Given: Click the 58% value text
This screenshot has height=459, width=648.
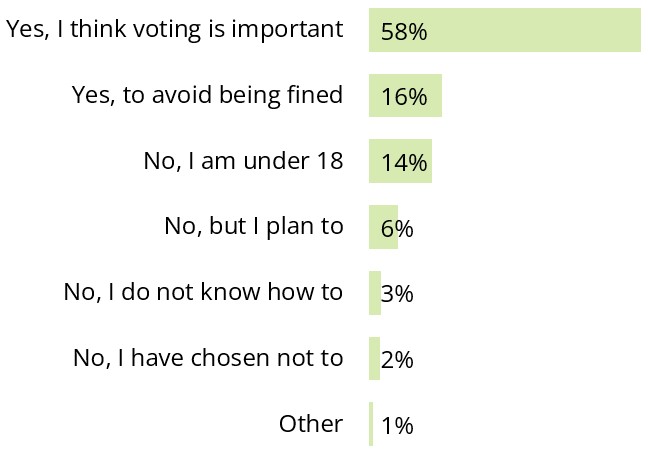Looking at the screenshot, I should tap(404, 32).
